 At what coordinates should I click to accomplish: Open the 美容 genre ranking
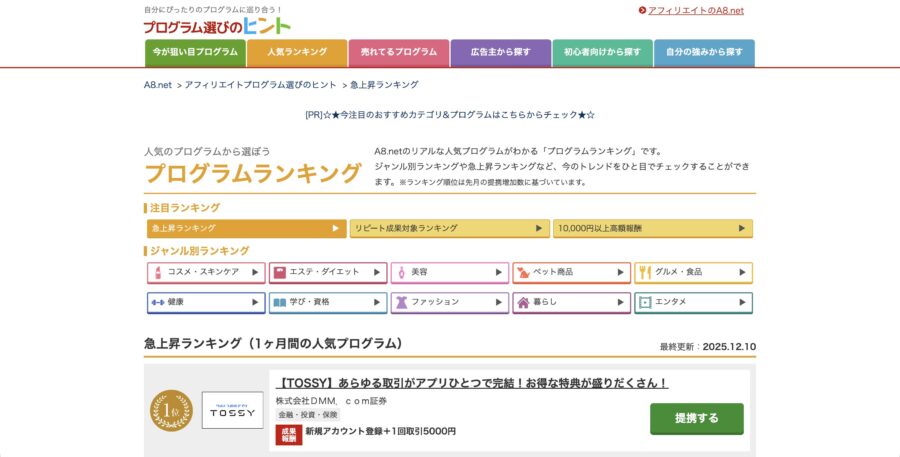point(450,273)
